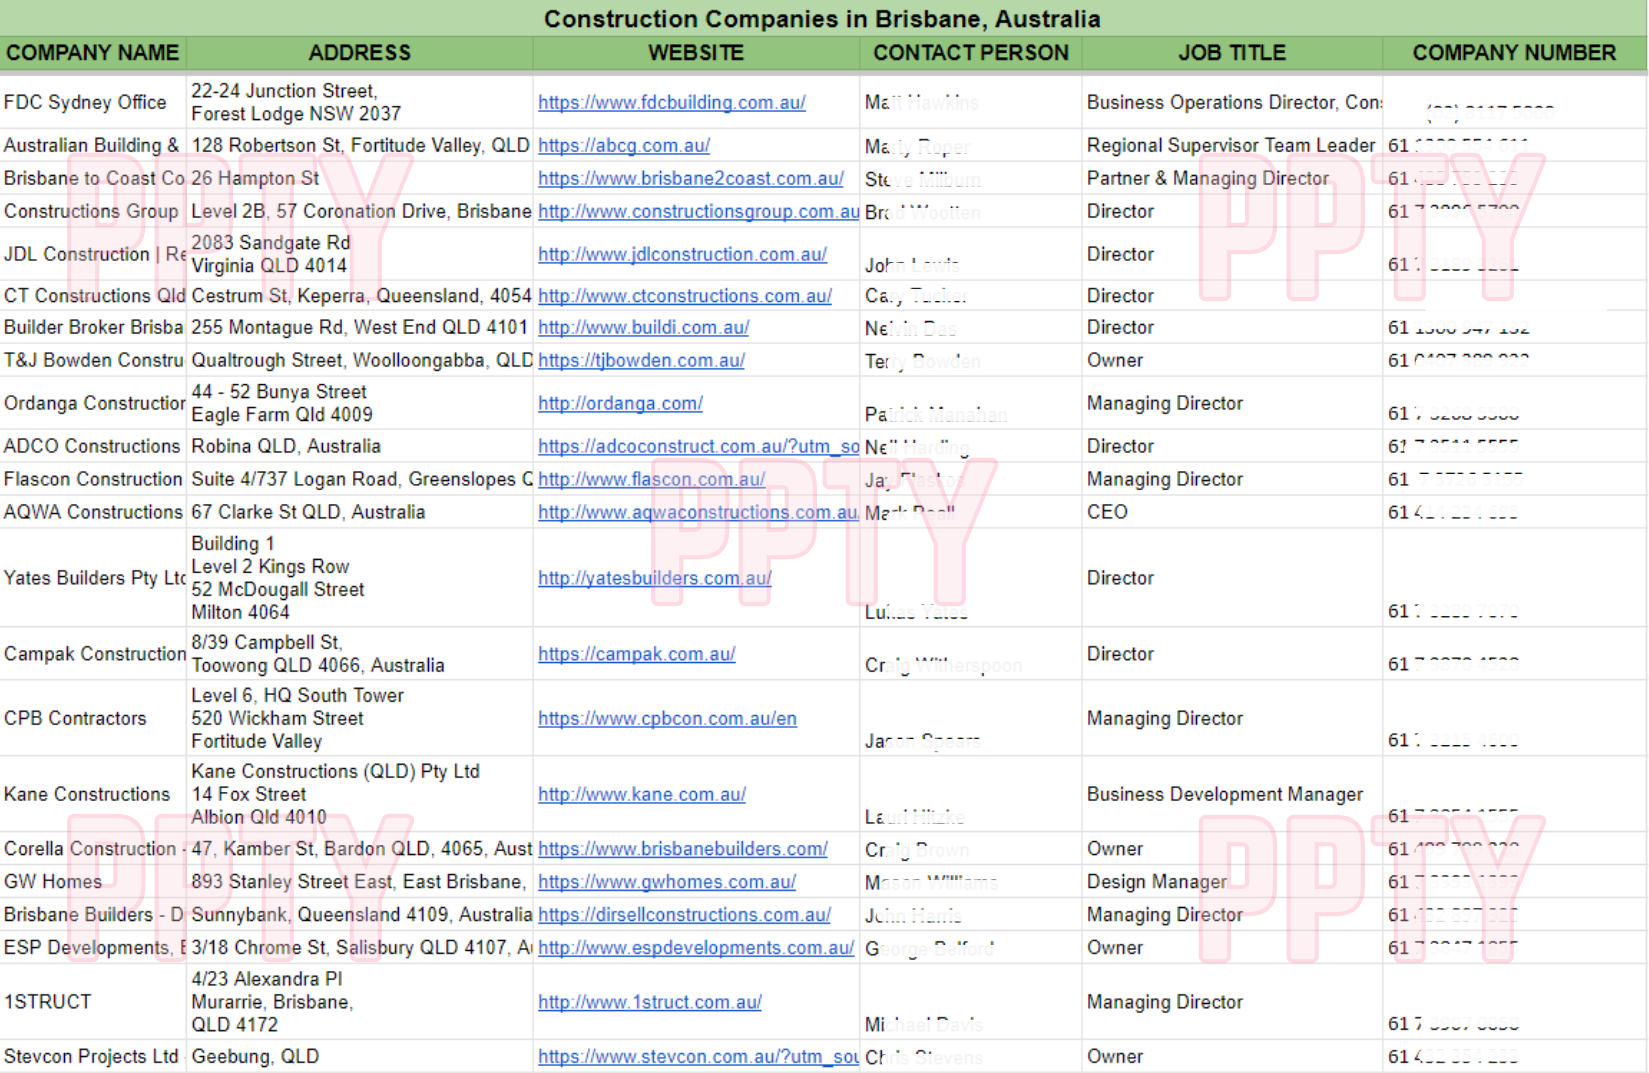1649x1073 pixels.
Task: Follow the brisbane2coast.com.au link
Action: pos(691,179)
